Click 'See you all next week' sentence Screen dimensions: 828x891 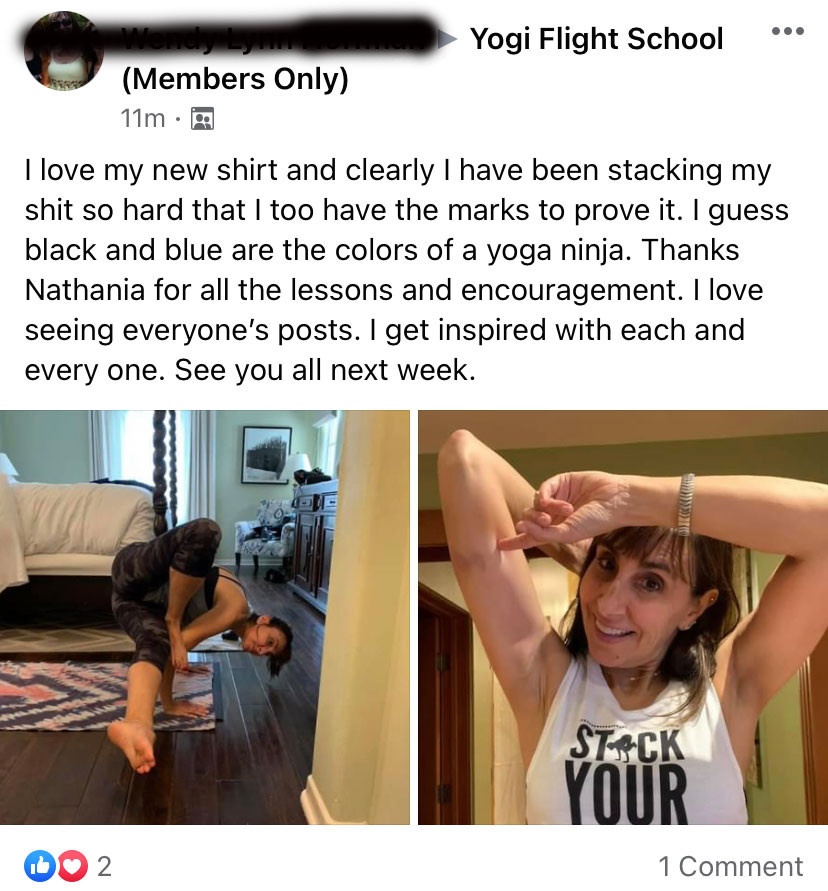tap(324, 370)
